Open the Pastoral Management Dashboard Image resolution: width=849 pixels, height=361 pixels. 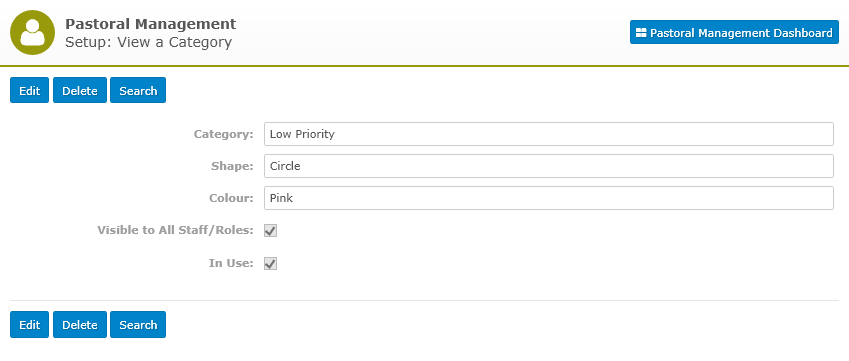tap(734, 32)
